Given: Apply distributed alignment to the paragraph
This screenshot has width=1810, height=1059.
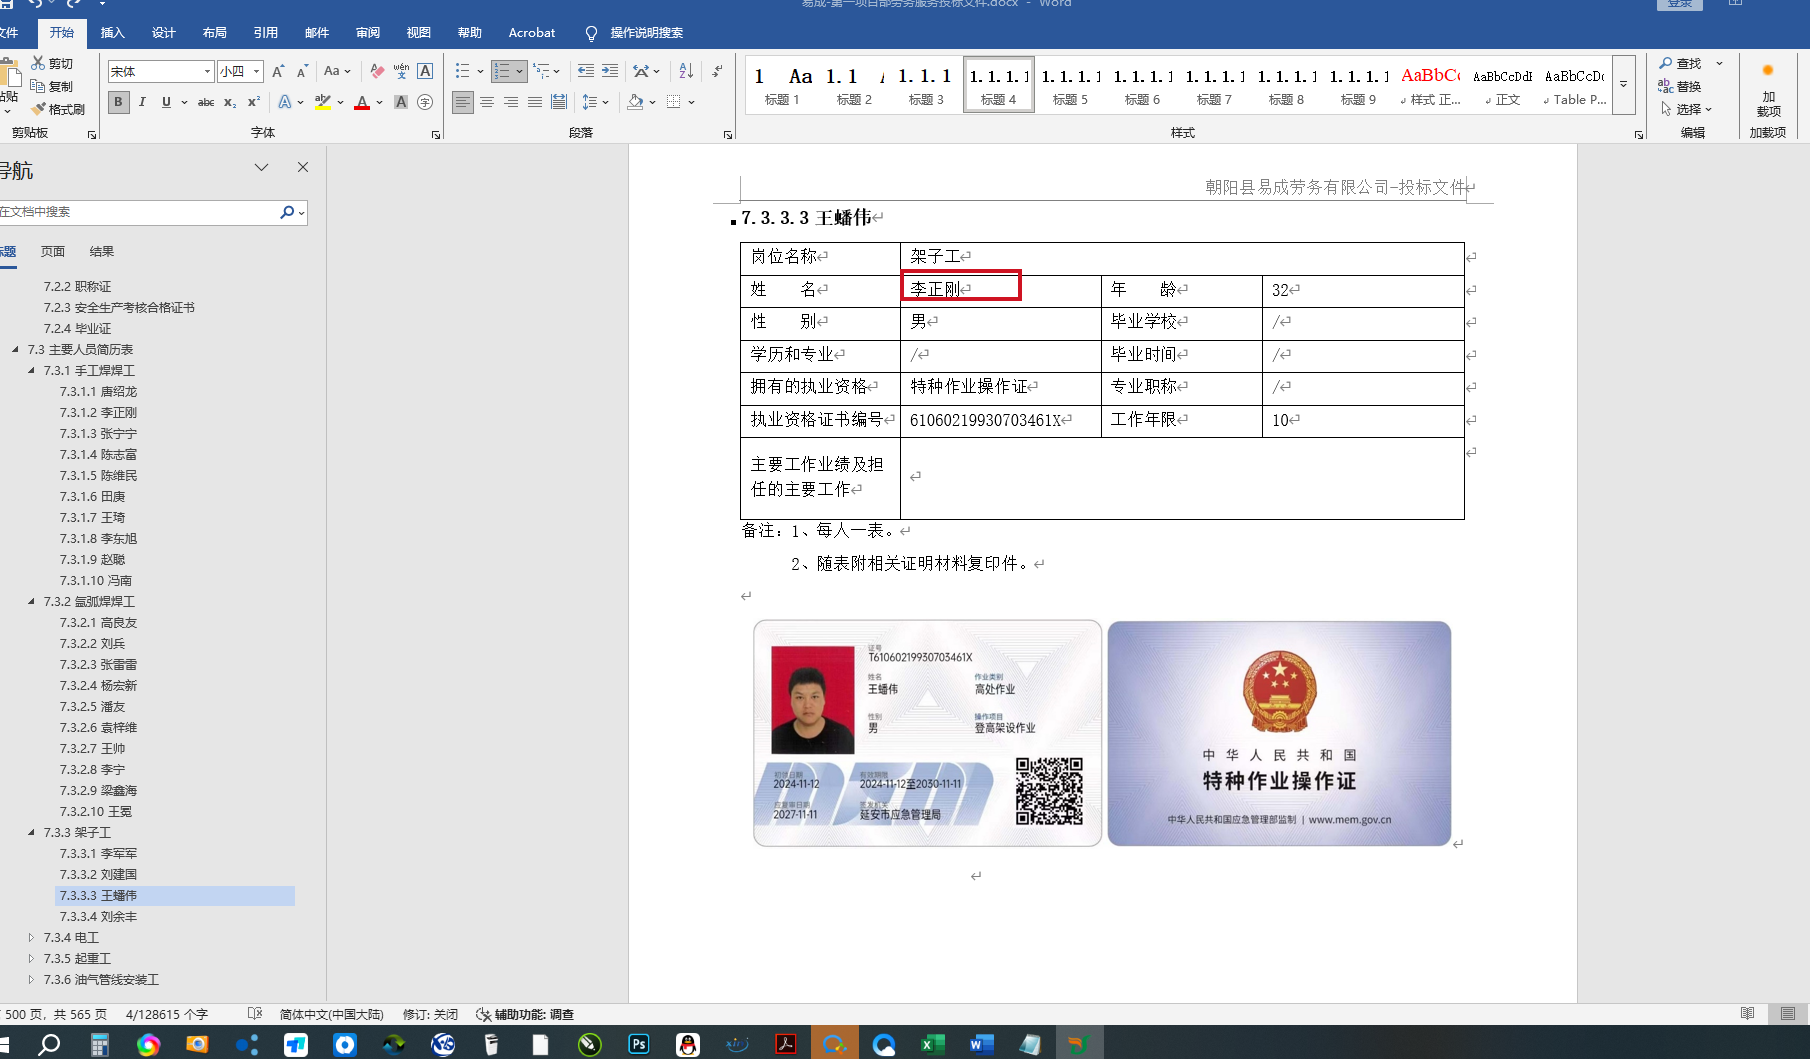Looking at the screenshot, I should pos(559,102).
